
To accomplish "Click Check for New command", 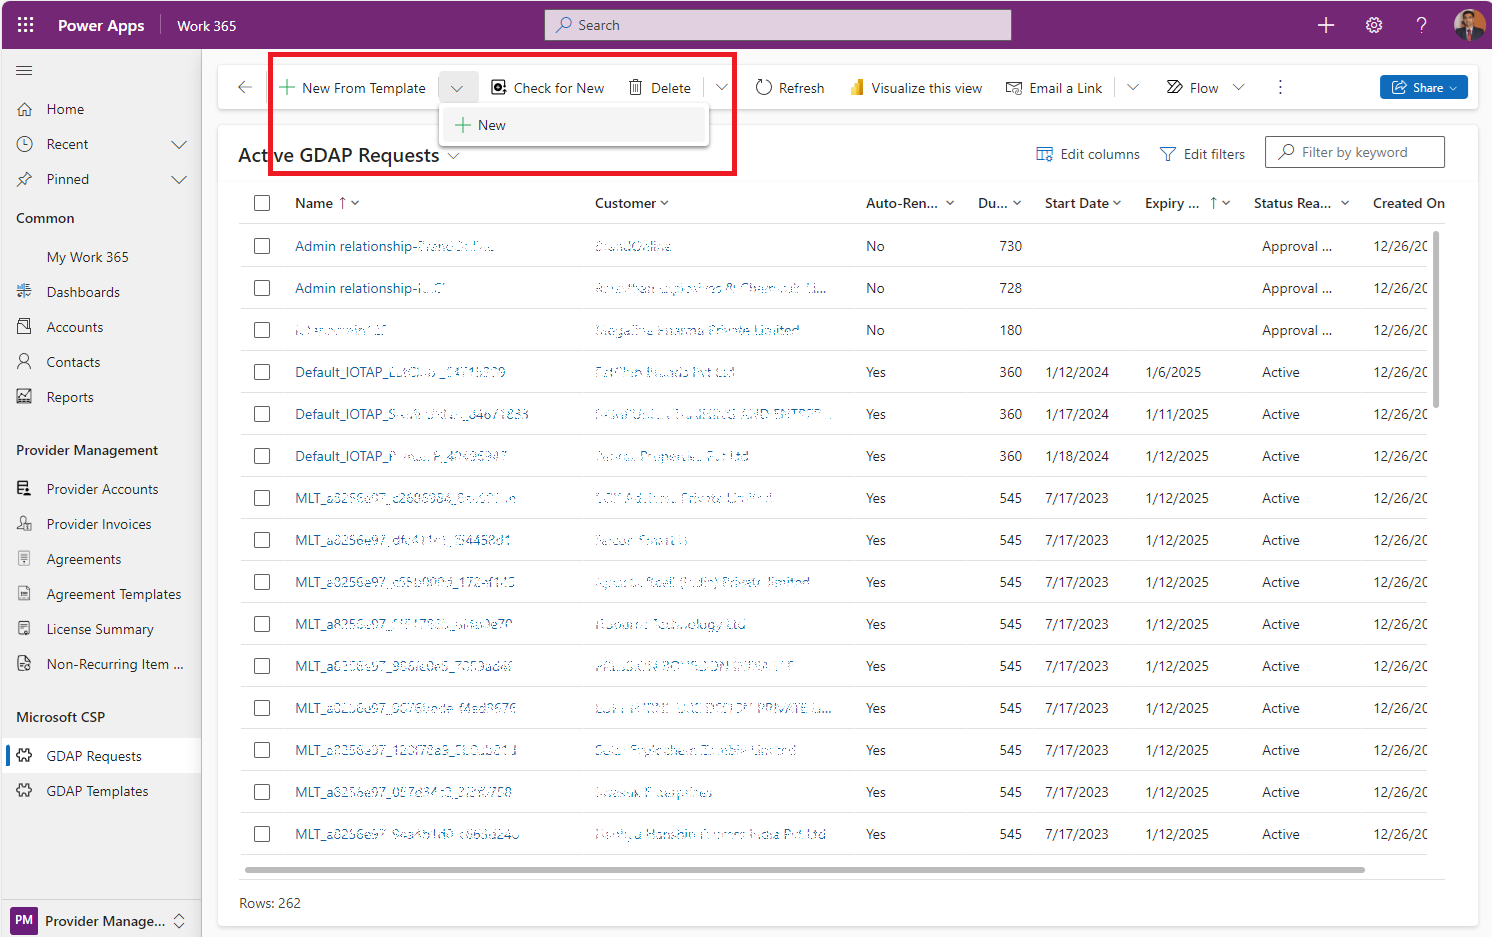I will (x=547, y=88).
